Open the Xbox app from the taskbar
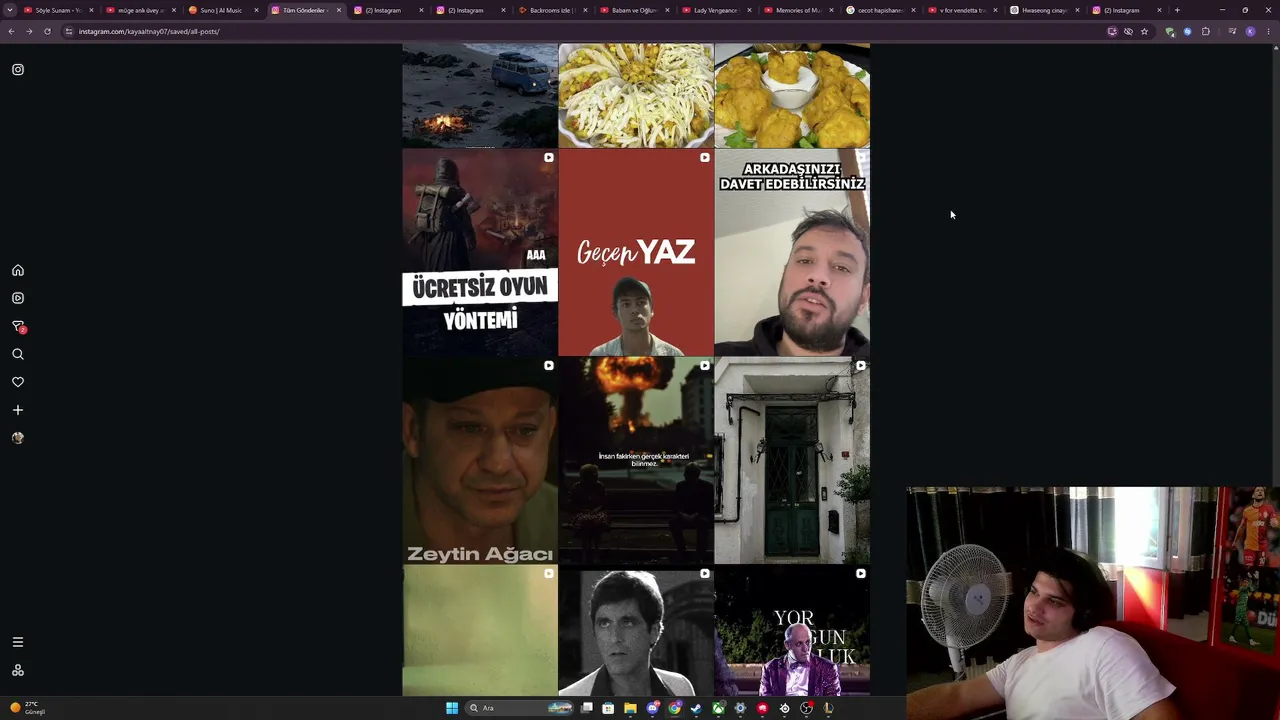1280x720 pixels. pyautogui.click(x=719, y=708)
